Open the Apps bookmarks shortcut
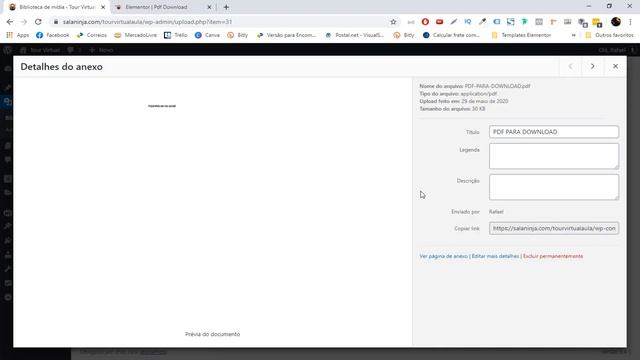 pyautogui.click(x=18, y=35)
